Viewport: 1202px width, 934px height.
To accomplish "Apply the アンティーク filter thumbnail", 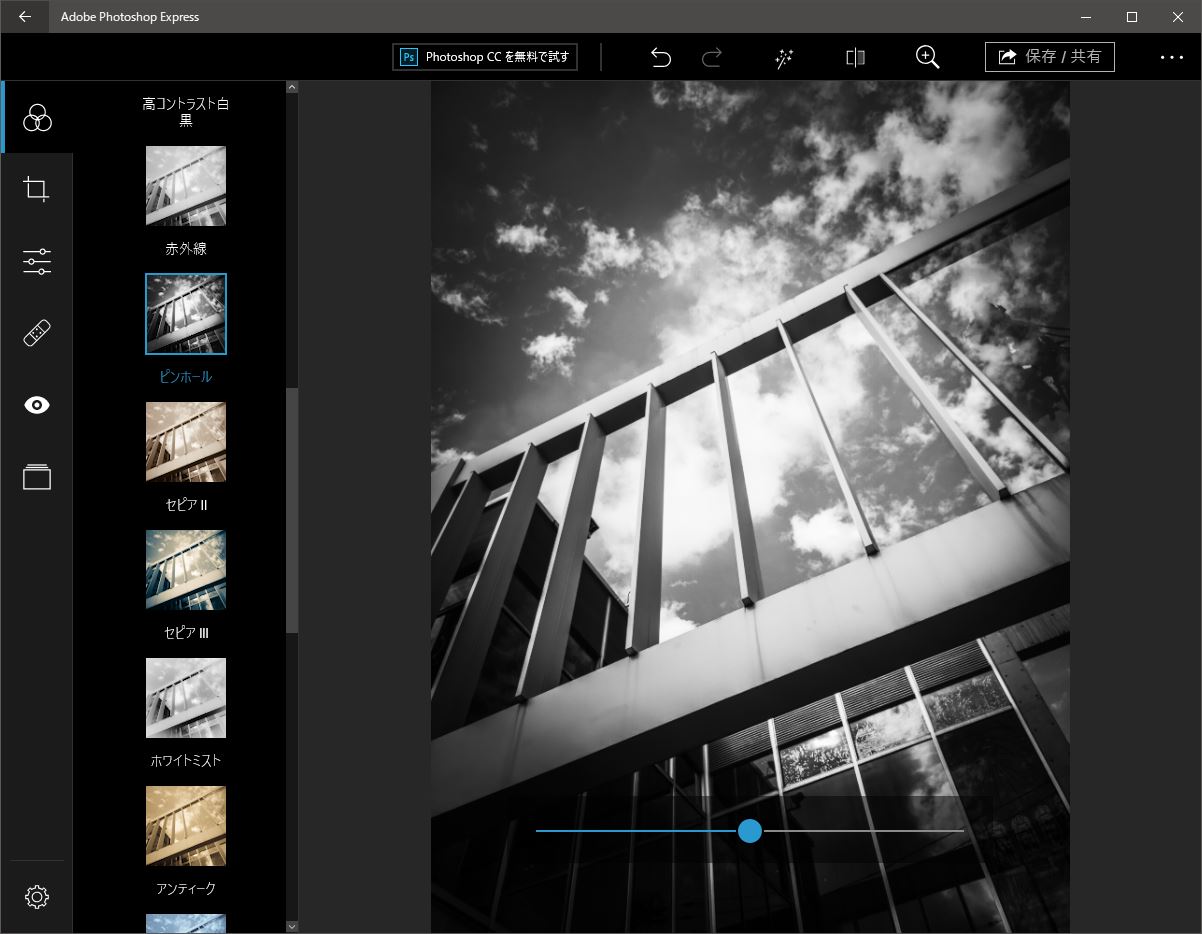I will click(186, 826).
